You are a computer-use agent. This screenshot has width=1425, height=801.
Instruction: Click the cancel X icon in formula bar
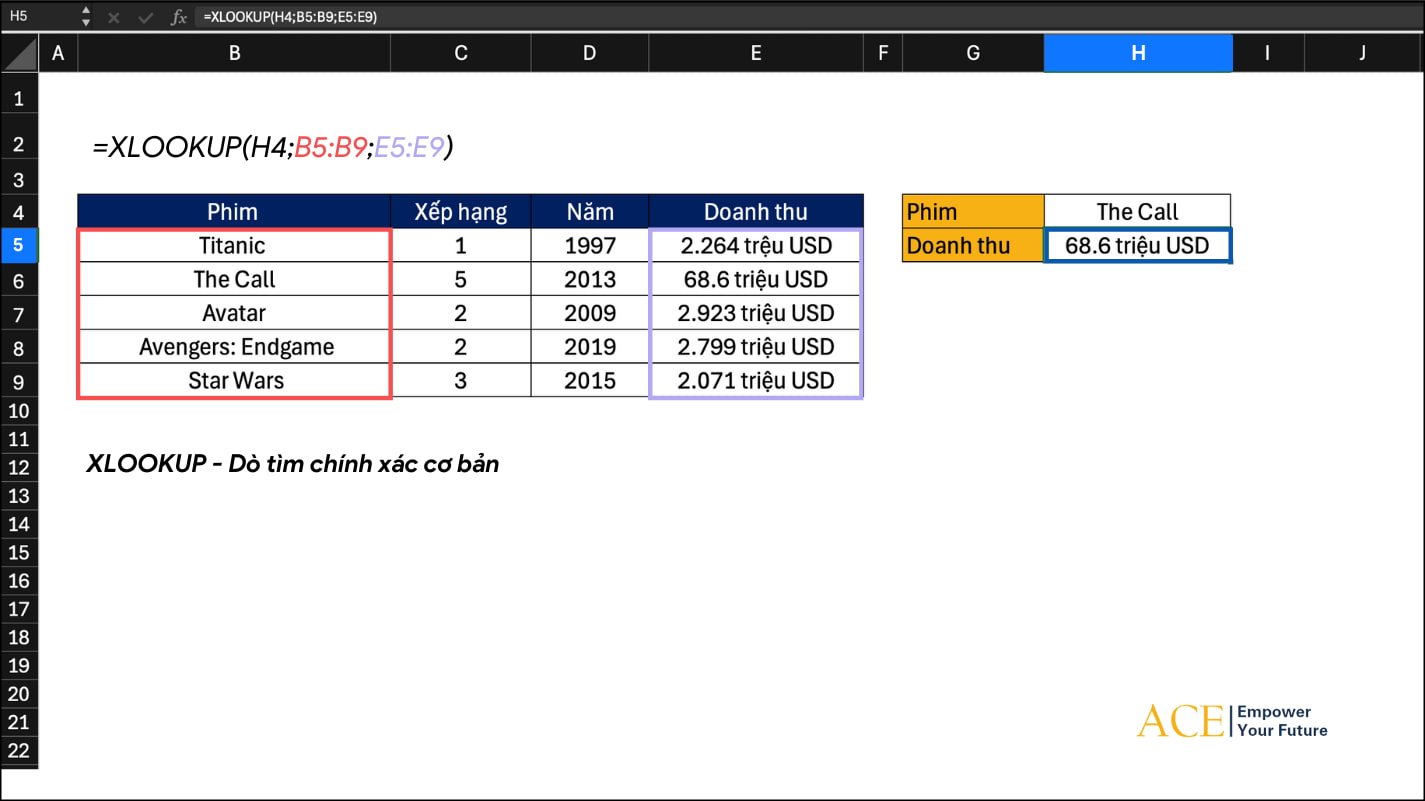(114, 17)
